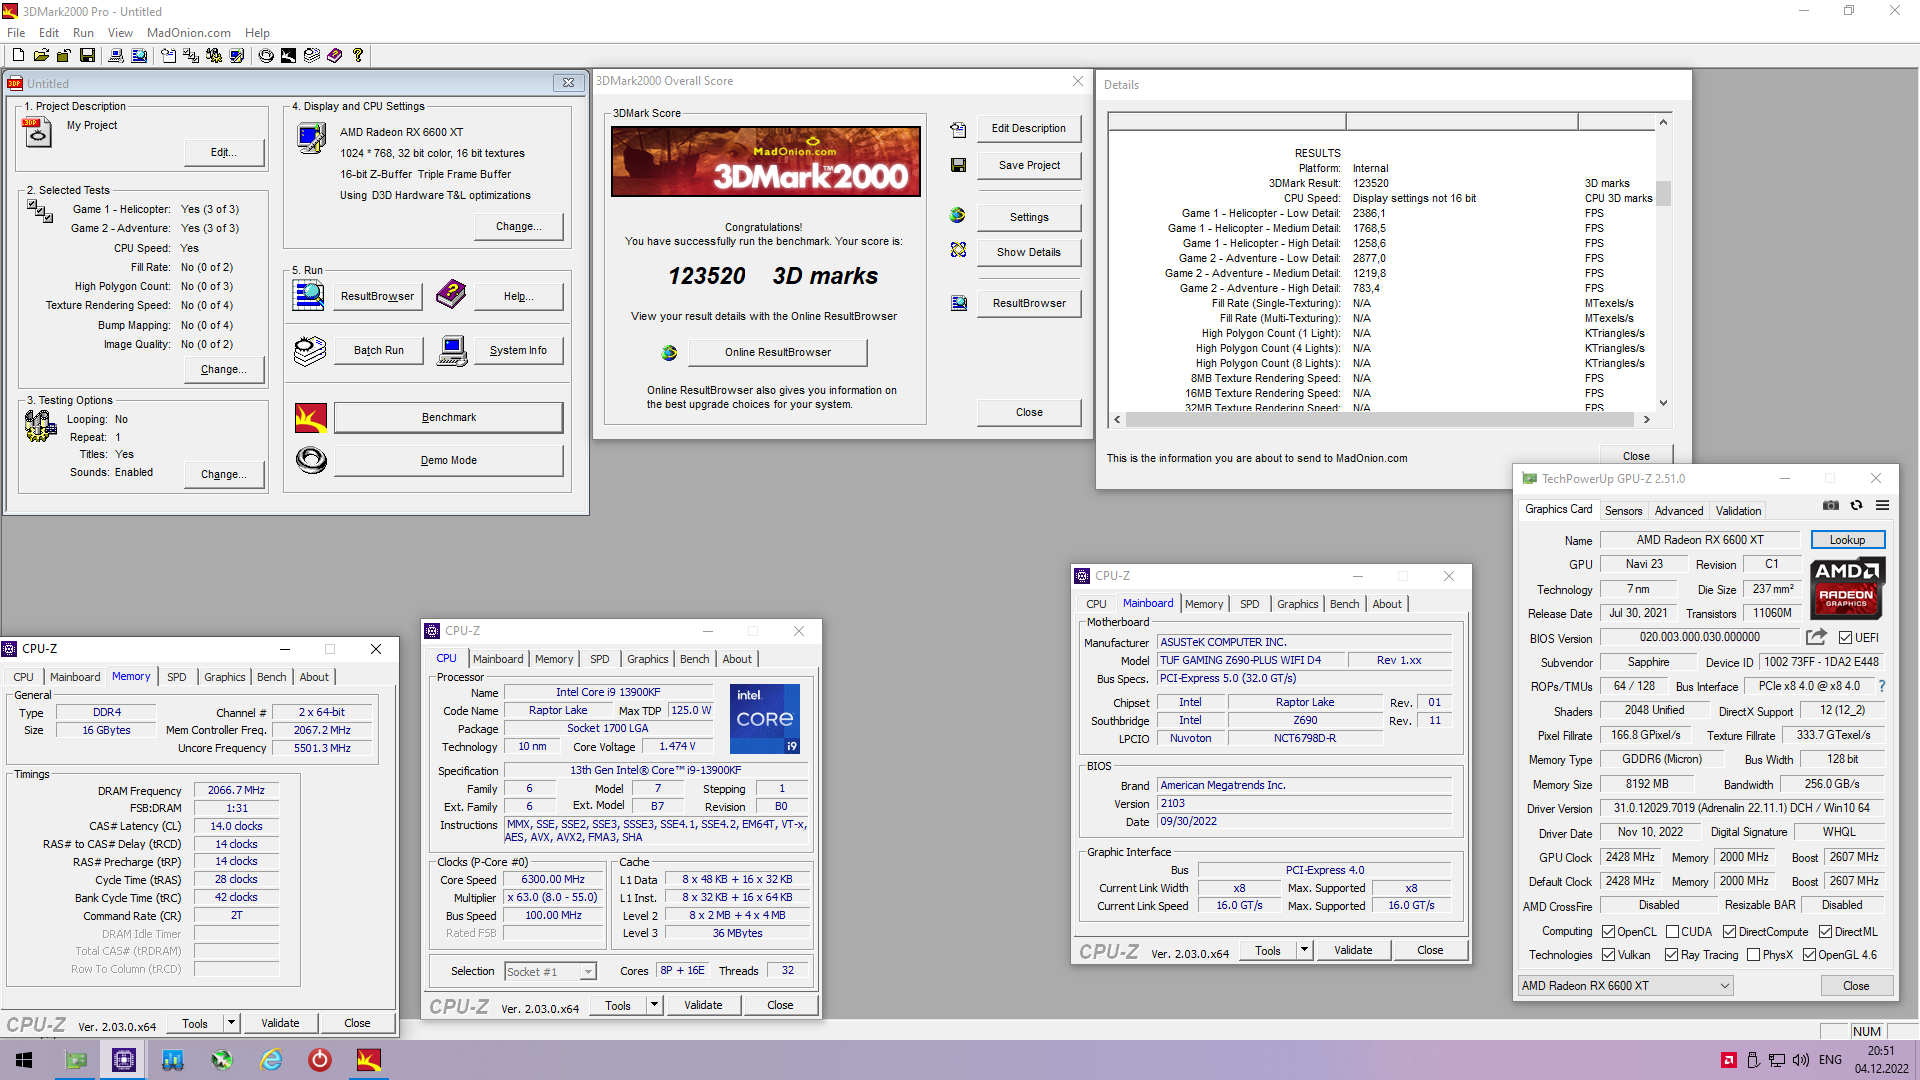The height and width of the screenshot is (1080, 1920).
Task: Click Validate in the CPU-Z Mainboard window
Action: coord(1352,950)
